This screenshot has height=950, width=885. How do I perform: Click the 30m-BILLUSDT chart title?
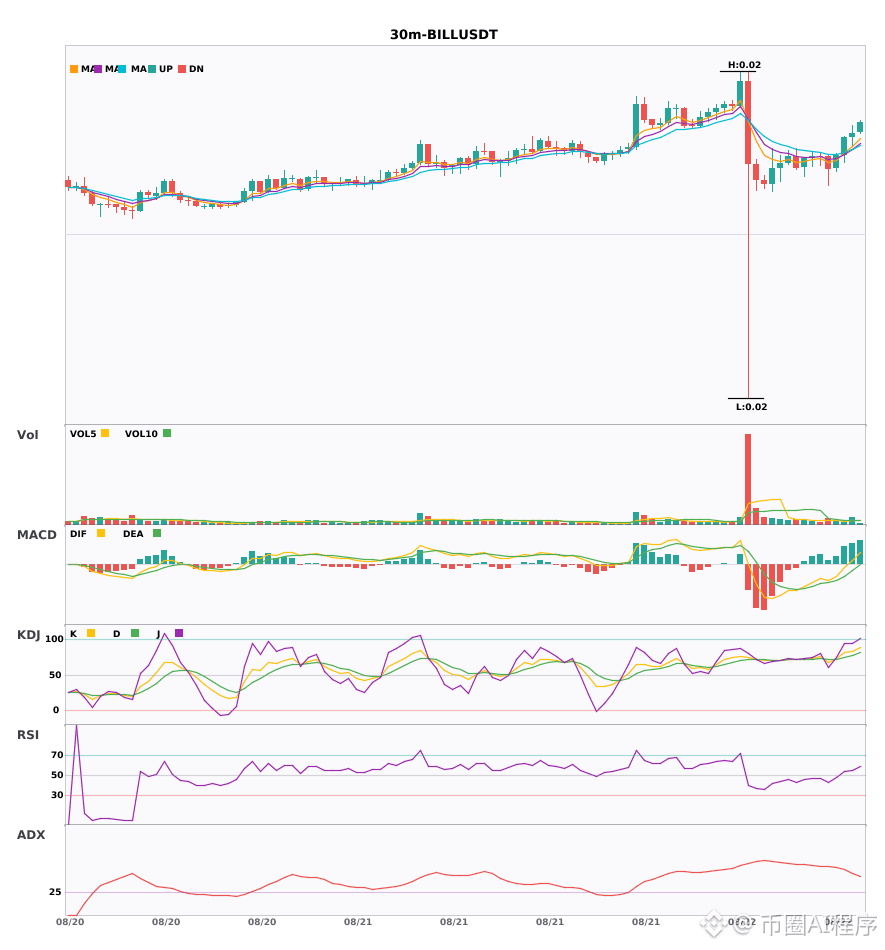click(x=443, y=35)
